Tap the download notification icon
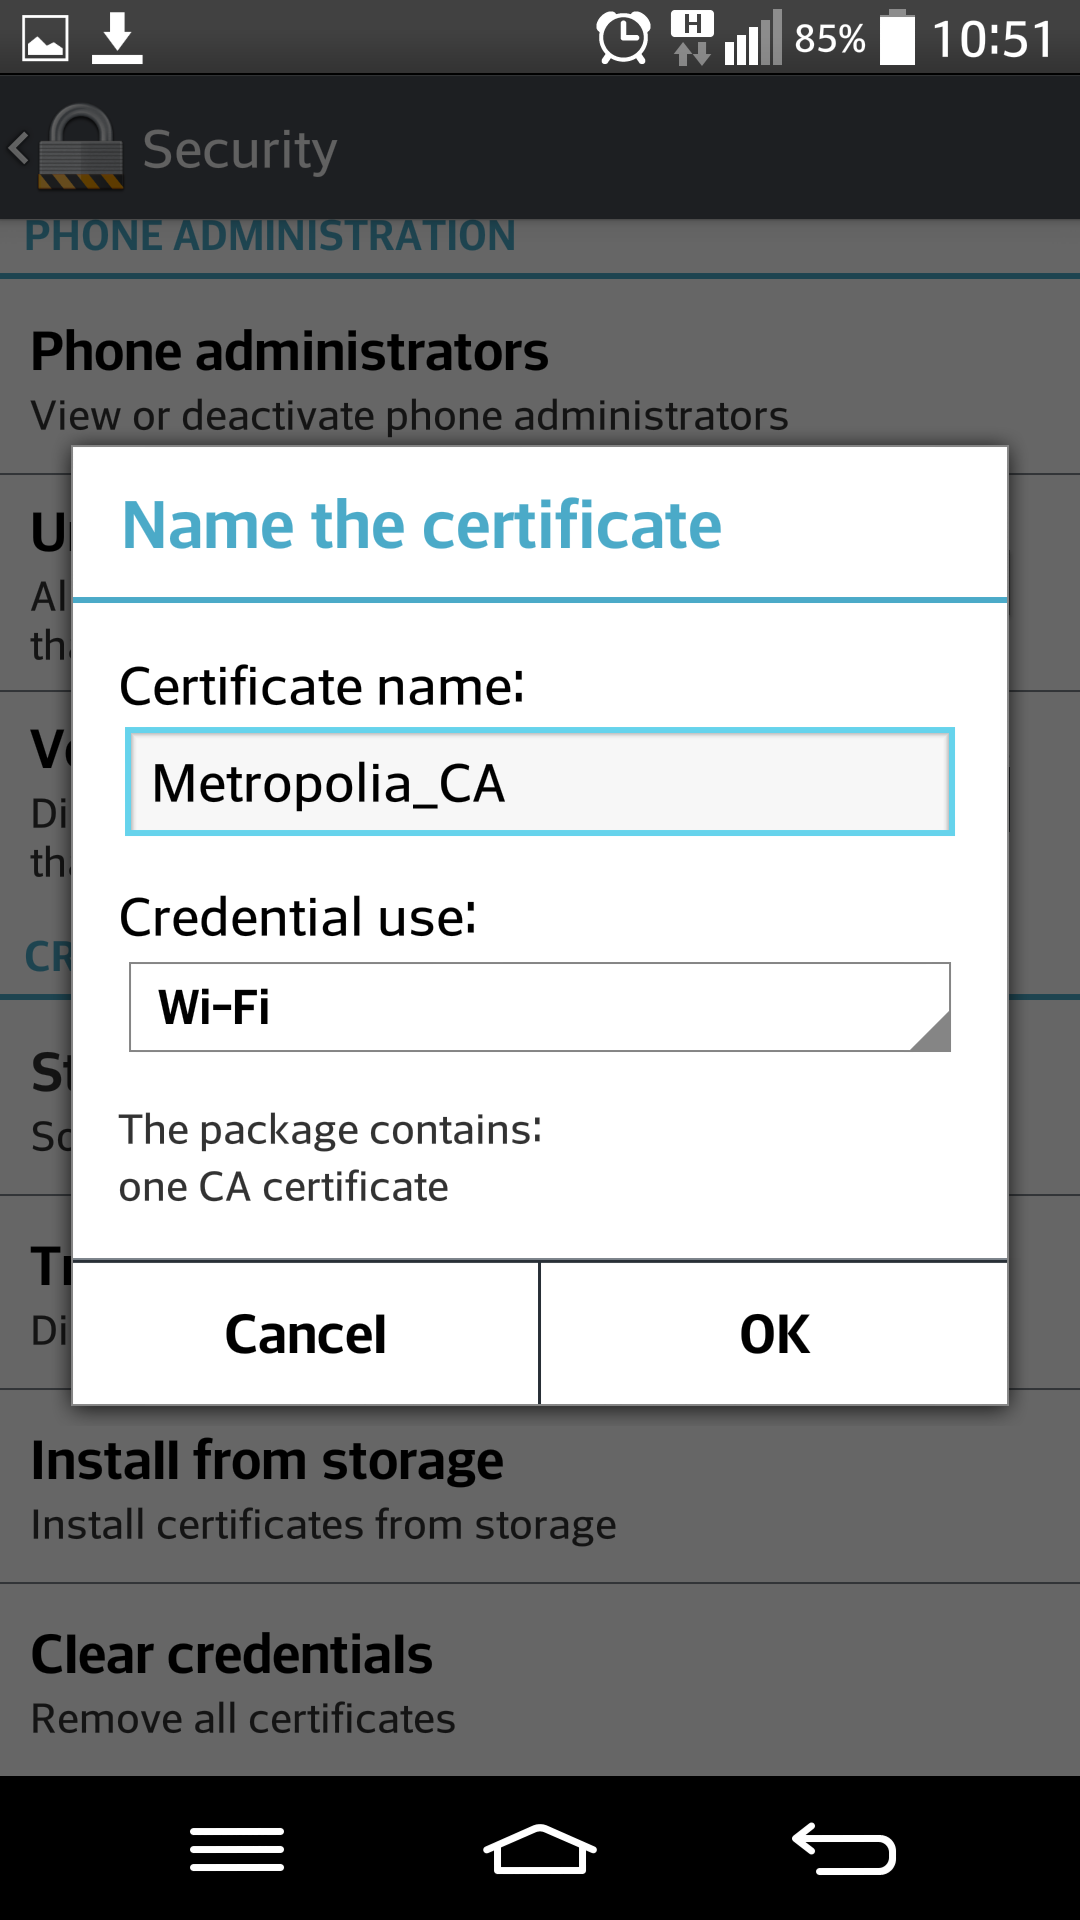Viewport: 1080px width, 1920px height. tap(117, 38)
